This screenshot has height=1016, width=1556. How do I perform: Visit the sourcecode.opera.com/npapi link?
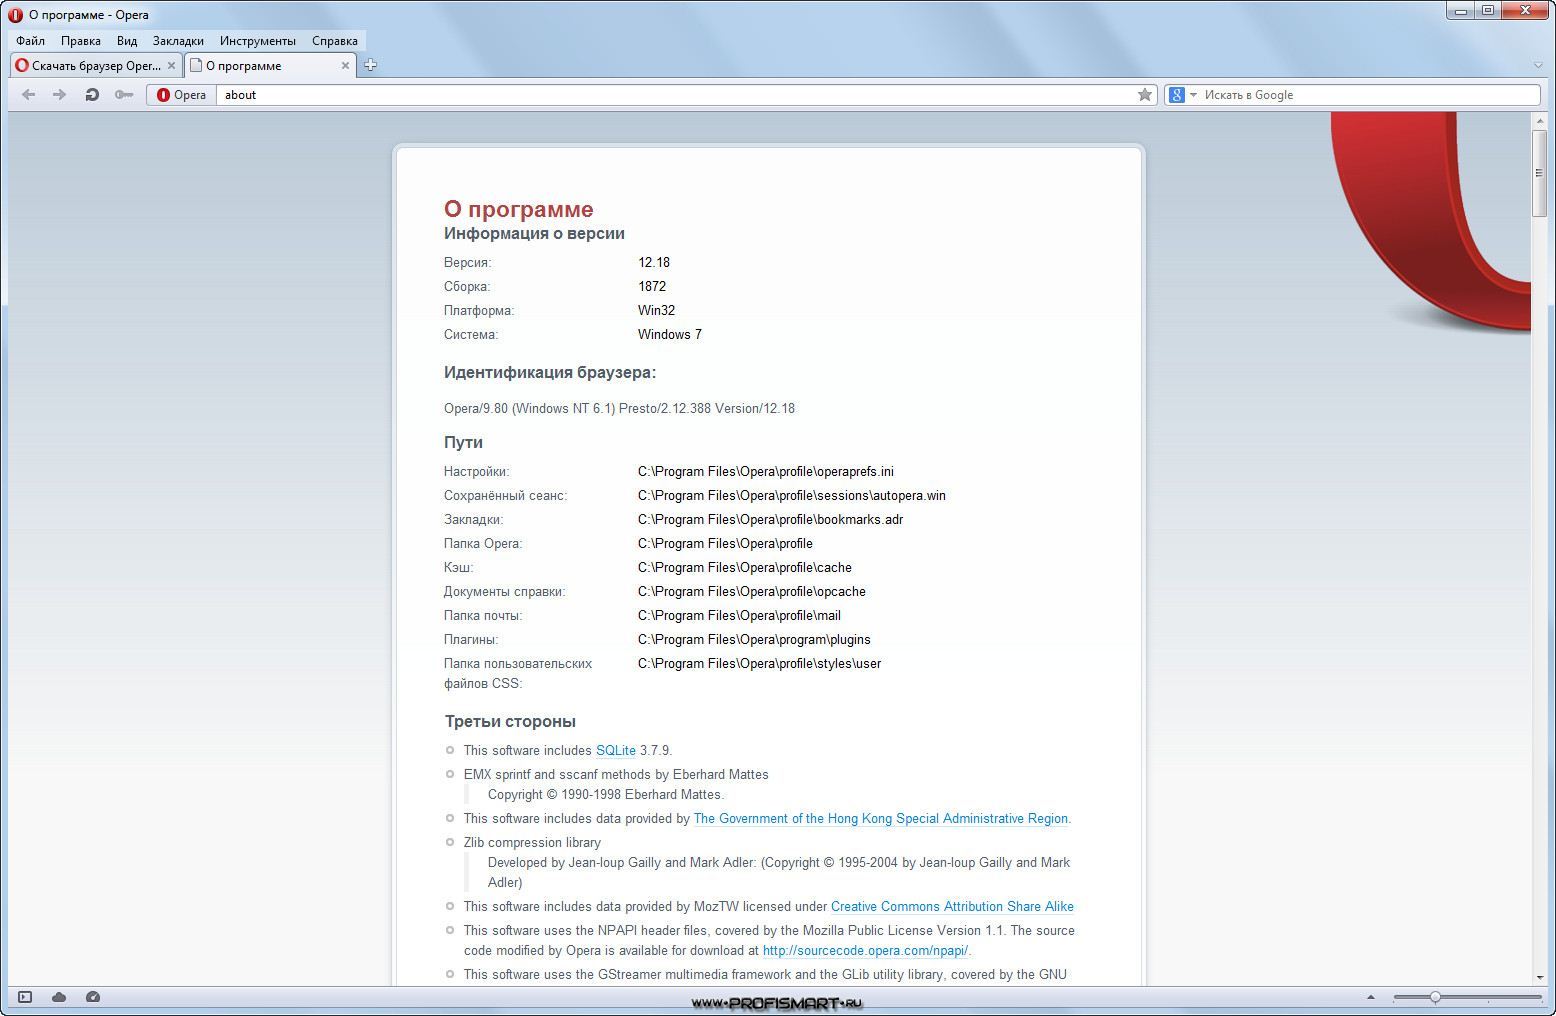pyautogui.click(x=865, y=951)
